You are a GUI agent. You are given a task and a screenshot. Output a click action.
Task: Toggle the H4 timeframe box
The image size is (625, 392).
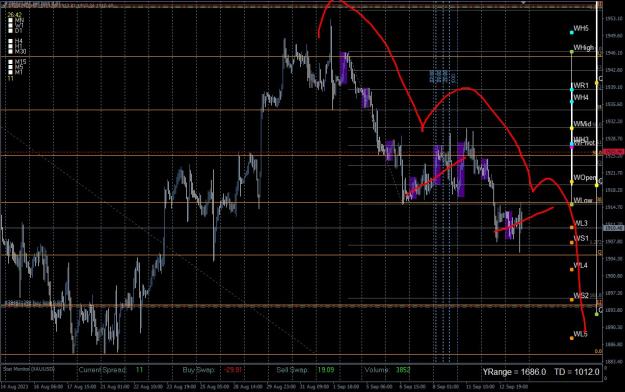[10, 41]
